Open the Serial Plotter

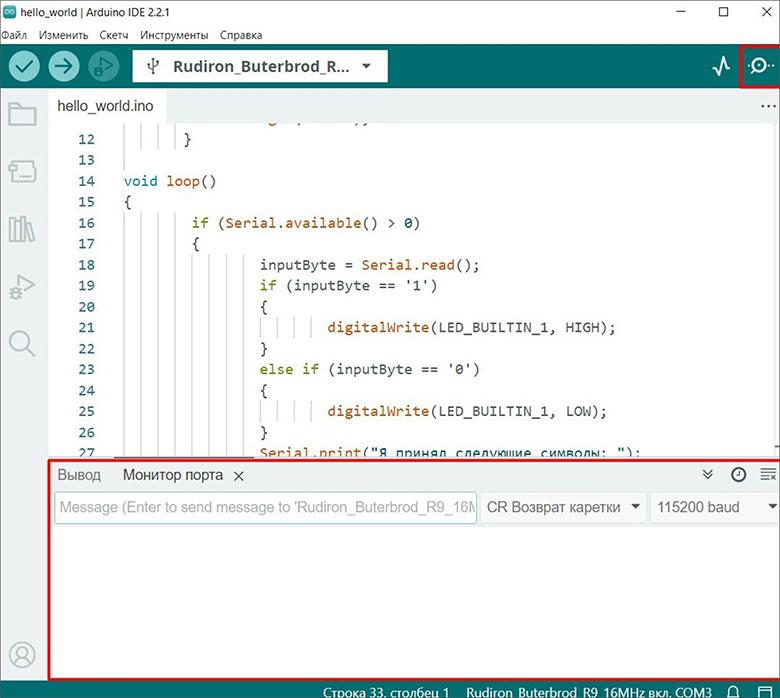pyautogui.click(x=721, y=66)
